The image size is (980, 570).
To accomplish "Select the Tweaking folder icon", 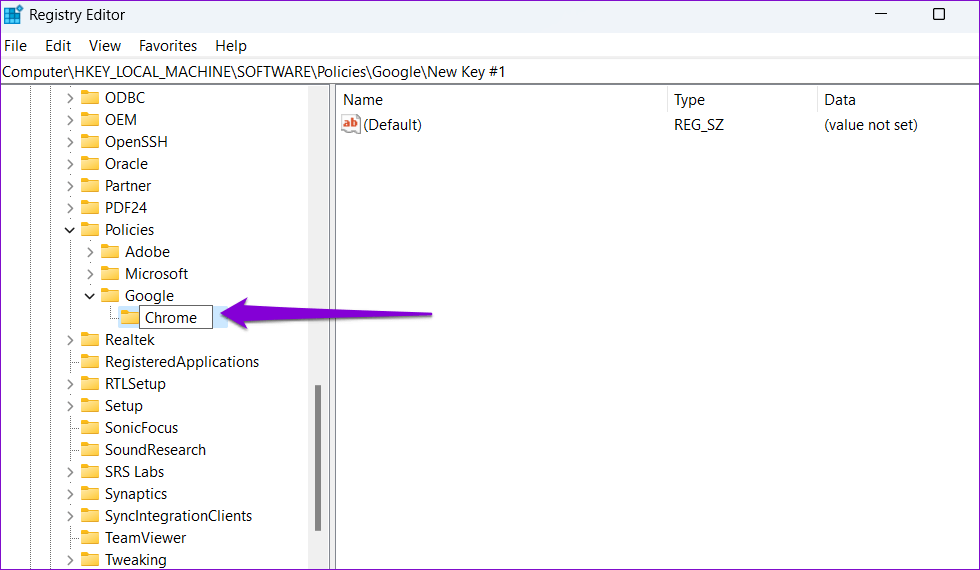I will pyautogui.click(x=90, y=559).
